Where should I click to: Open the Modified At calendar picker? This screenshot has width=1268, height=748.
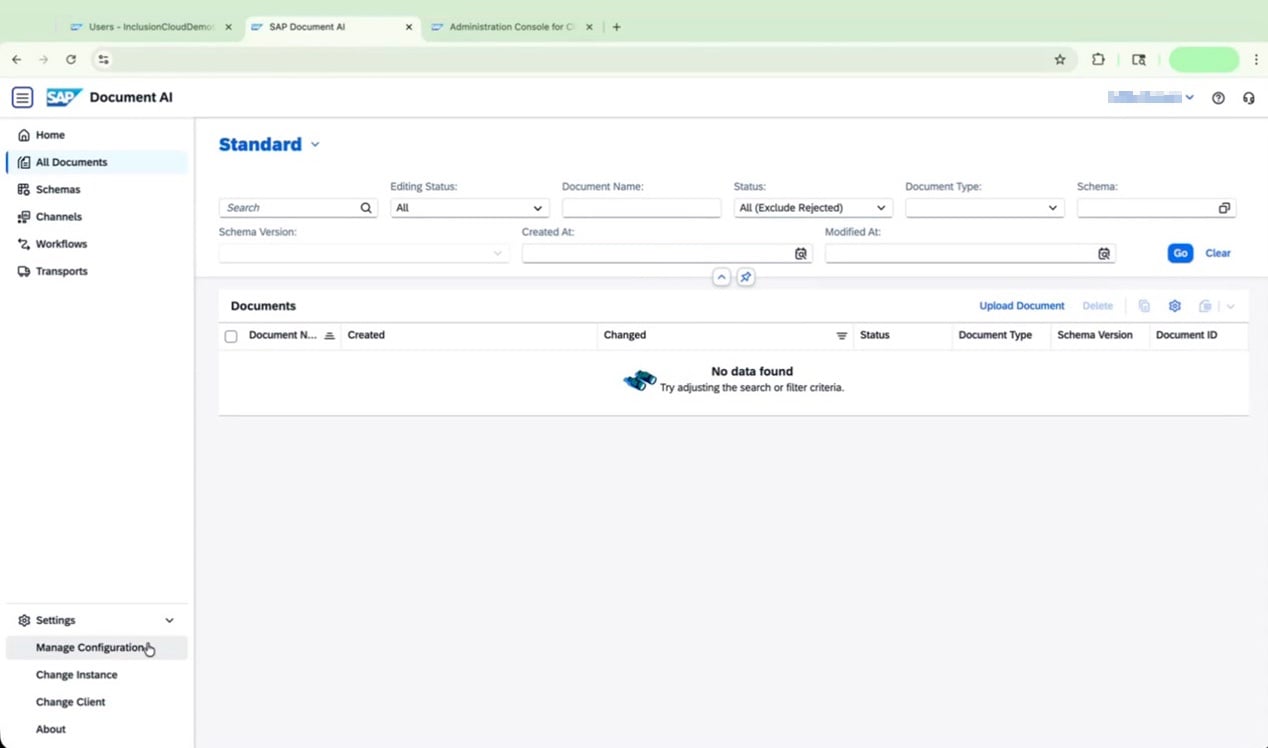tap(1103, 254)
